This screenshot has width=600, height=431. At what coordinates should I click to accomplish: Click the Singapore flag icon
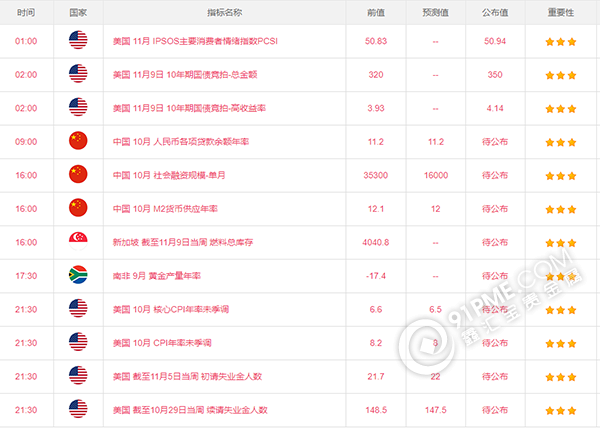(77, 242)
